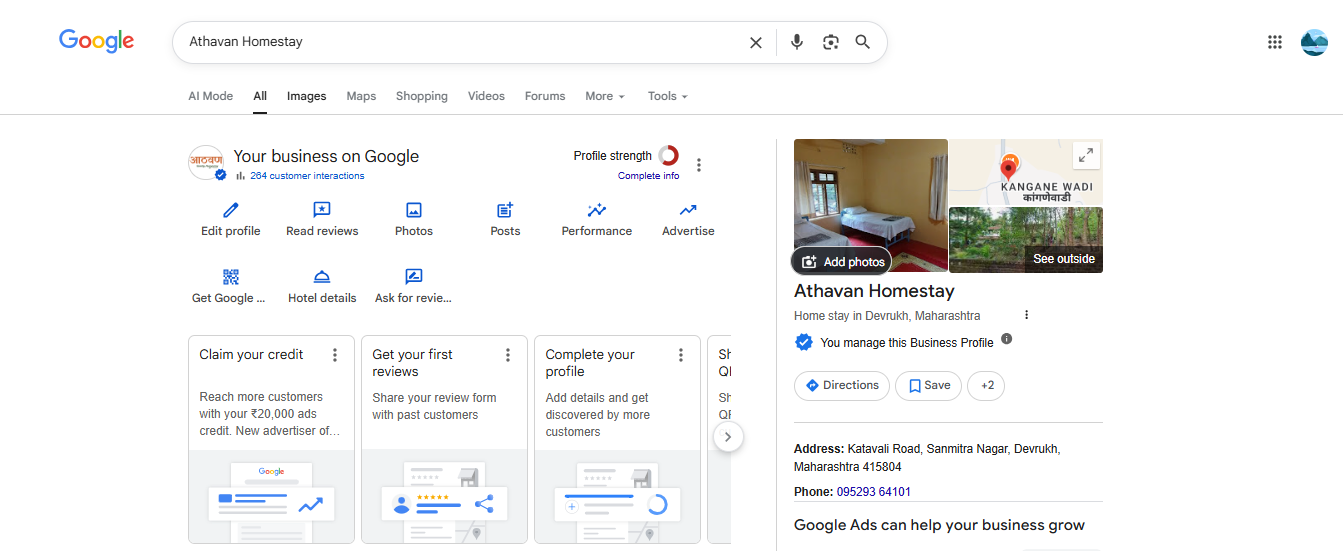The image size is (1343, 551).
Task: Start voice search with microphone icon
Action: (x=797, y=42)
